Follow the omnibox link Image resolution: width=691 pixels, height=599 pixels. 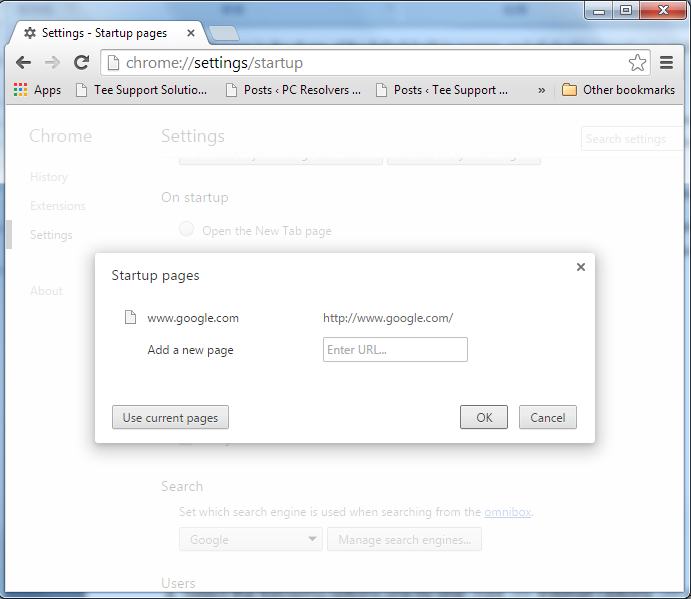coord(508,512)
